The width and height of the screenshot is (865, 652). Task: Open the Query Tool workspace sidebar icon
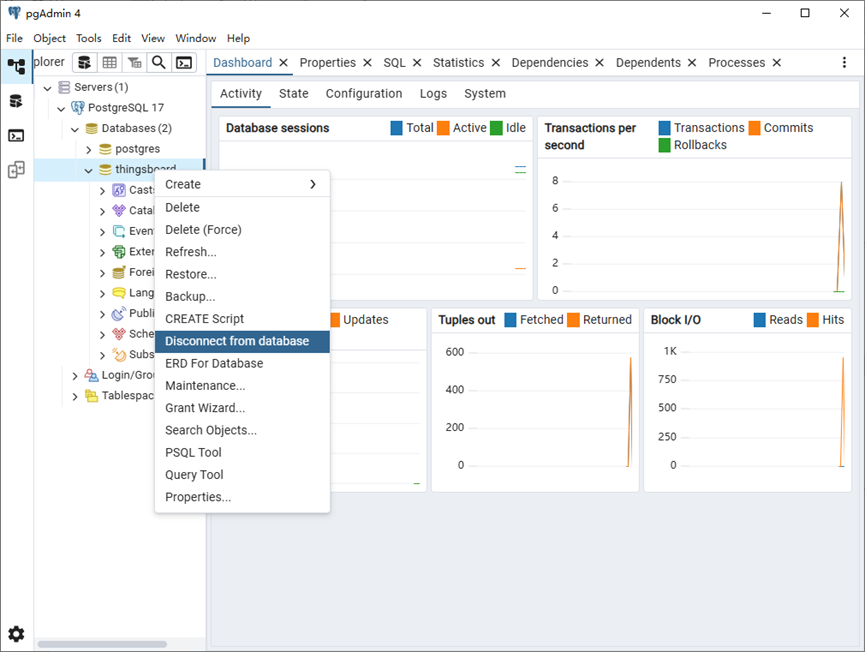(x=16, y=101)
